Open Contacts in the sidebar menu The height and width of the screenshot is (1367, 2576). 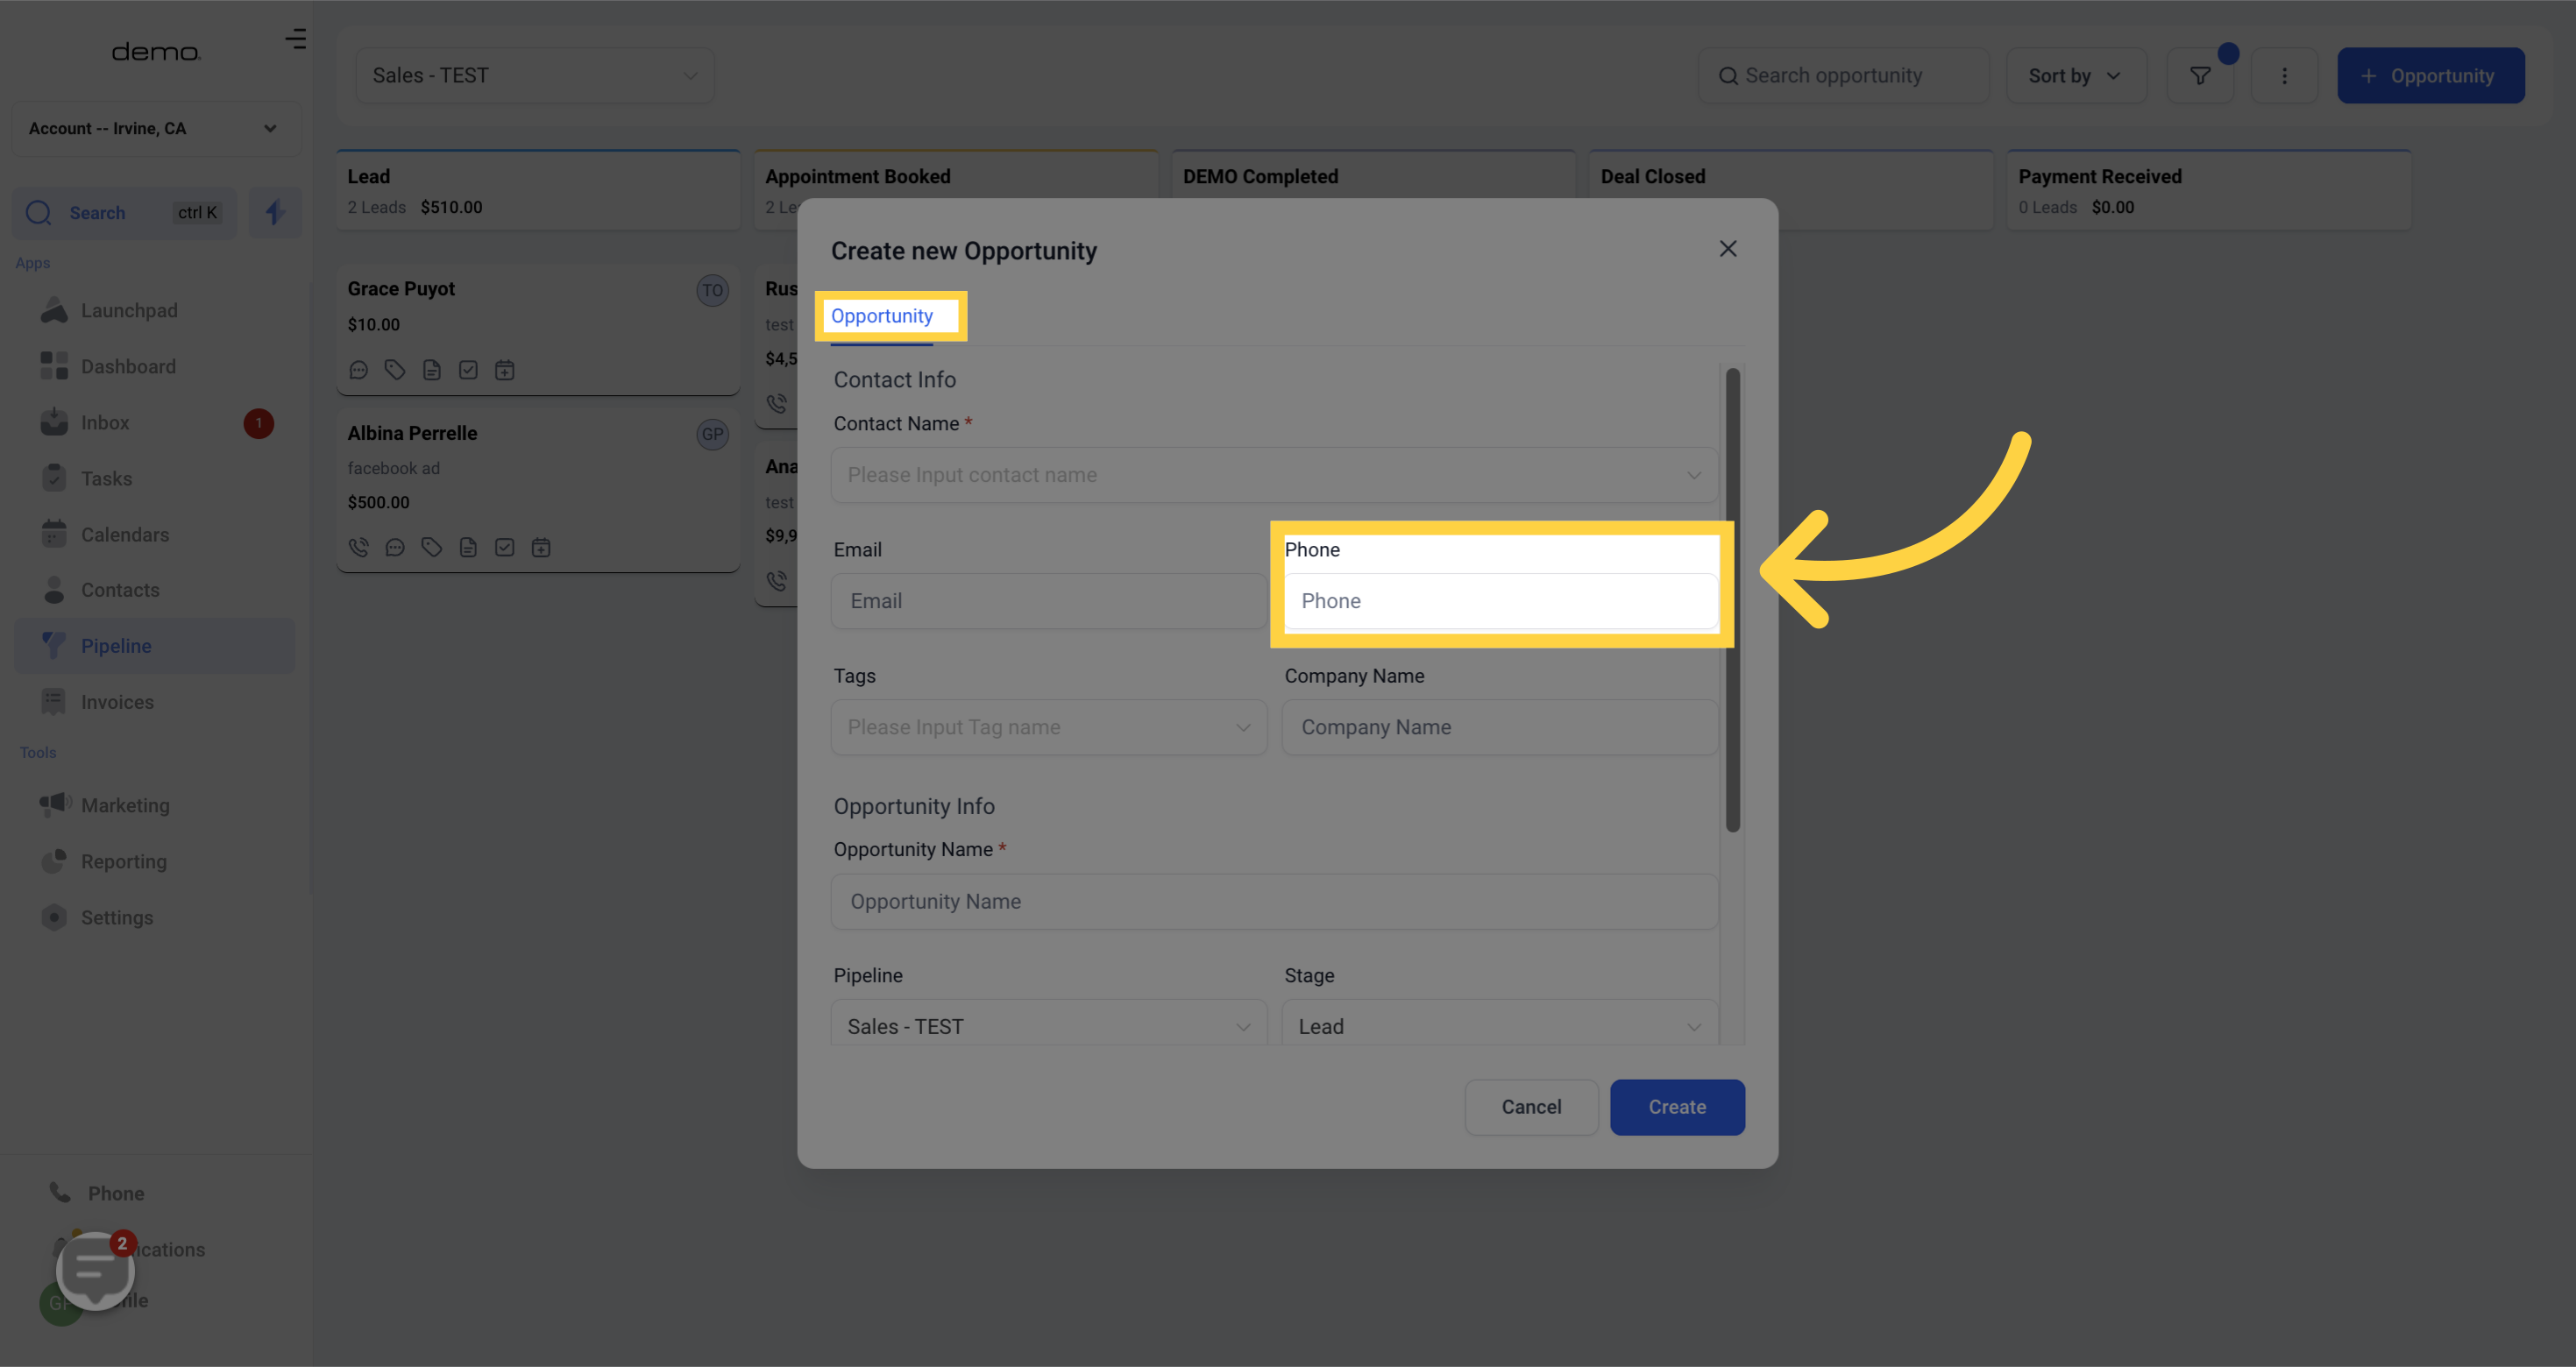pyautogui.click(x=120, y=590)
